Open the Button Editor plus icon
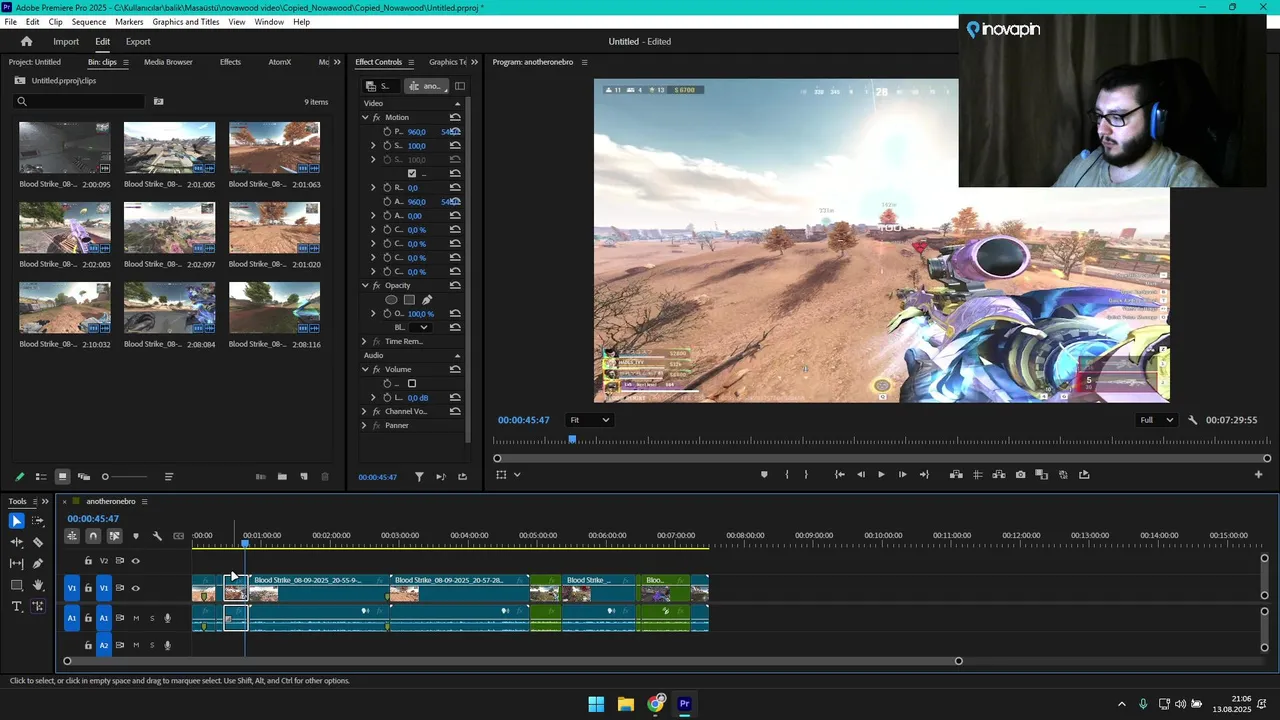 click(1258, 475)
